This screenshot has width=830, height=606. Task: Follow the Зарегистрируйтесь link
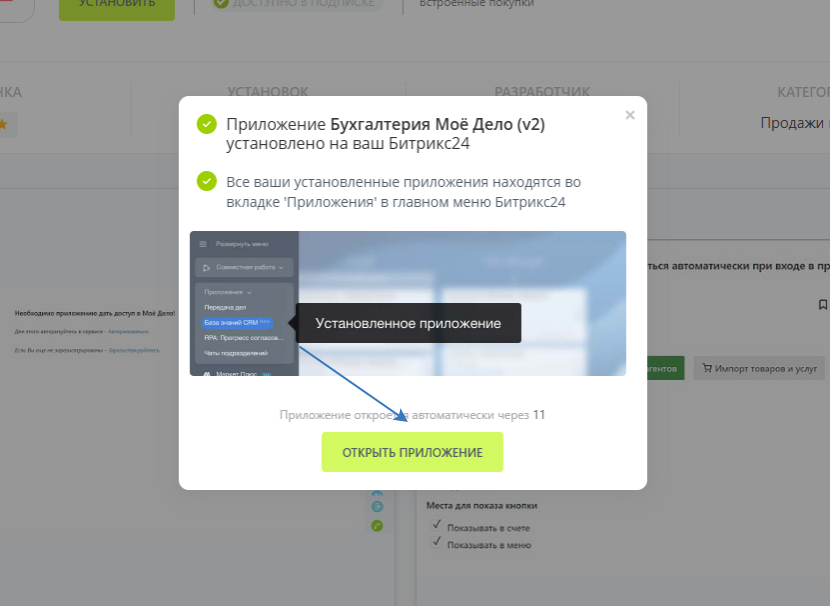click(134, 350)
